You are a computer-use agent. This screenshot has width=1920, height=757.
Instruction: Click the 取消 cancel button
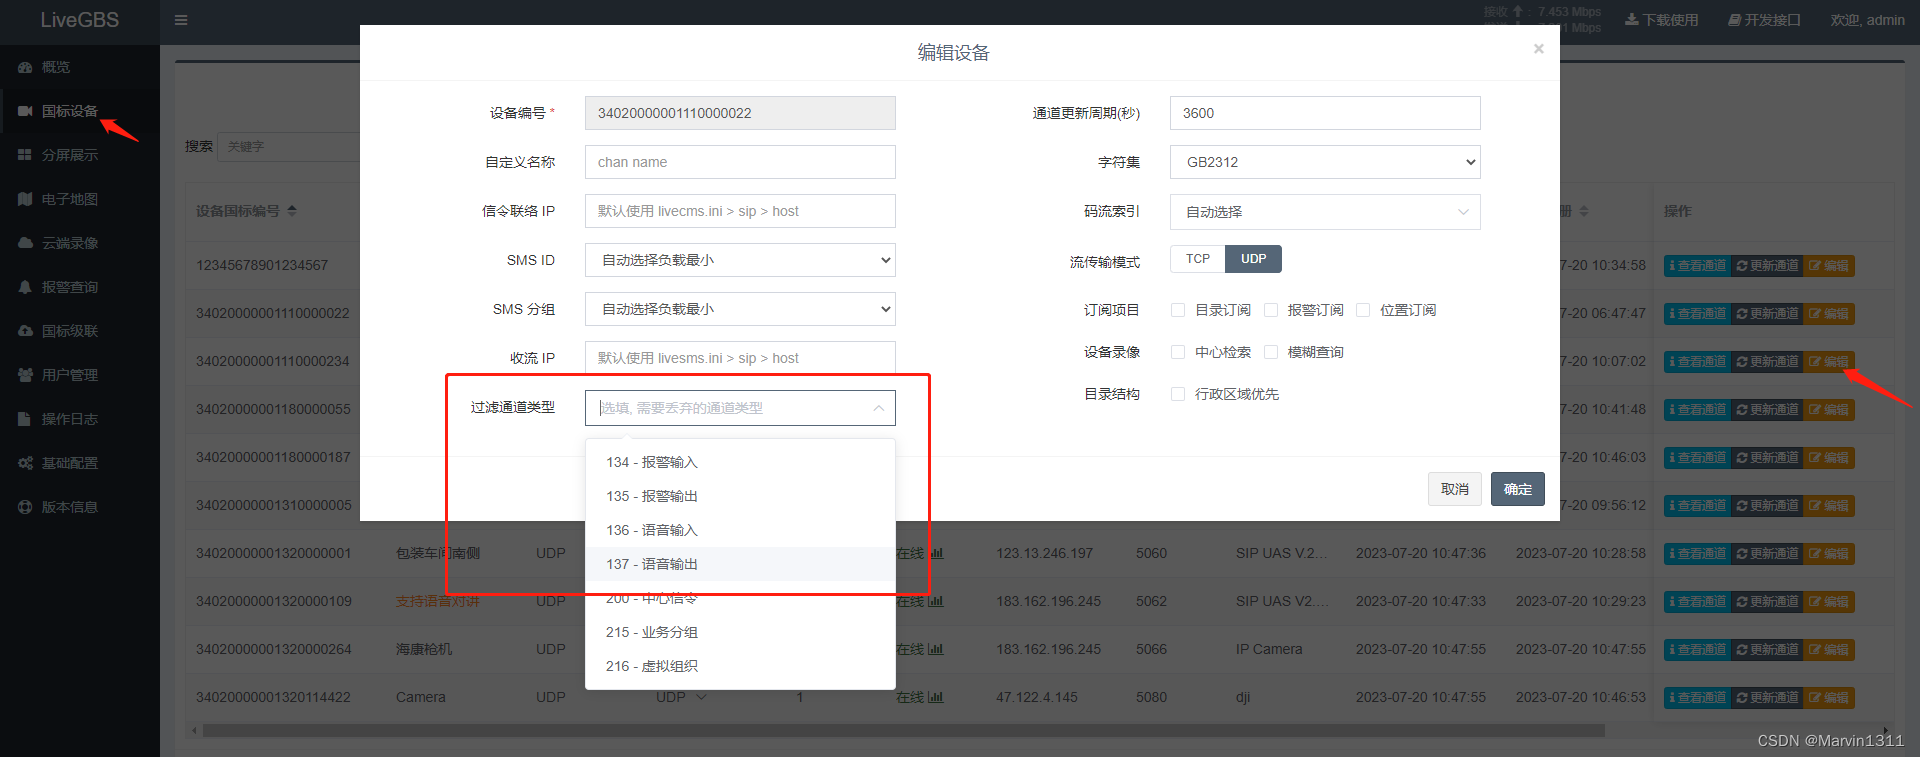click(1454, 489)
